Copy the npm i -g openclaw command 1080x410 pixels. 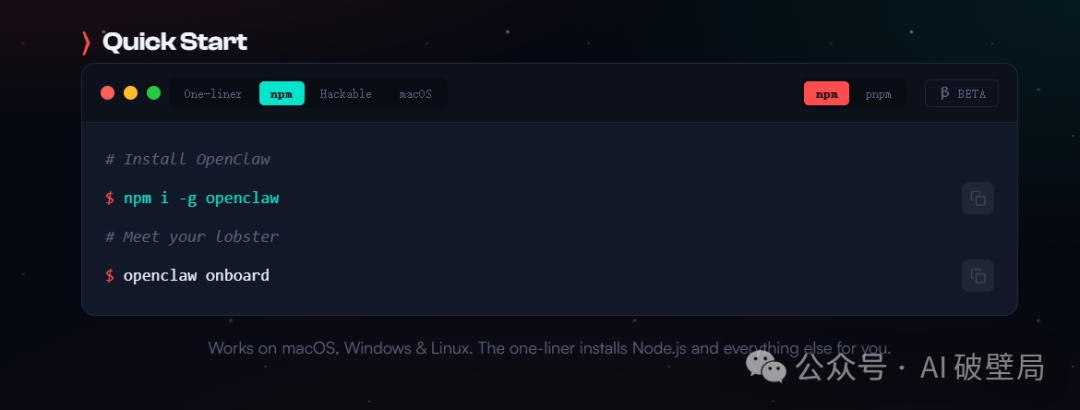click(977, 198)
